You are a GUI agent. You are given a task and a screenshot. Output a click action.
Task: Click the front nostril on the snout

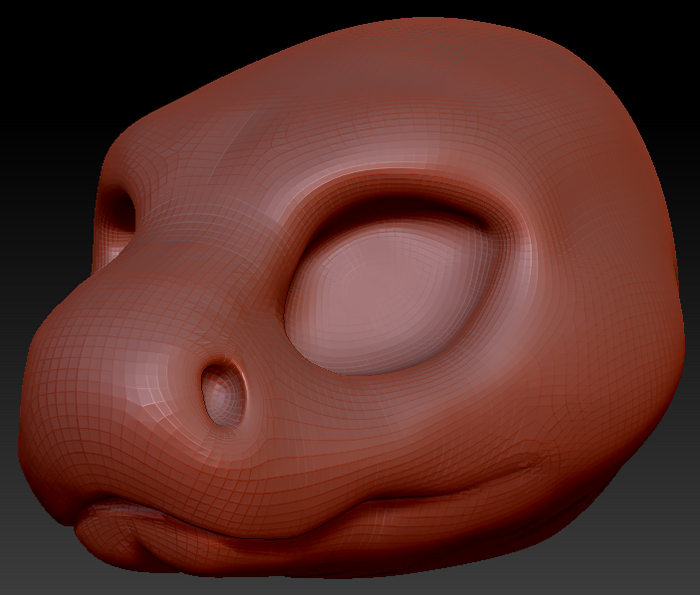[223, 394]
